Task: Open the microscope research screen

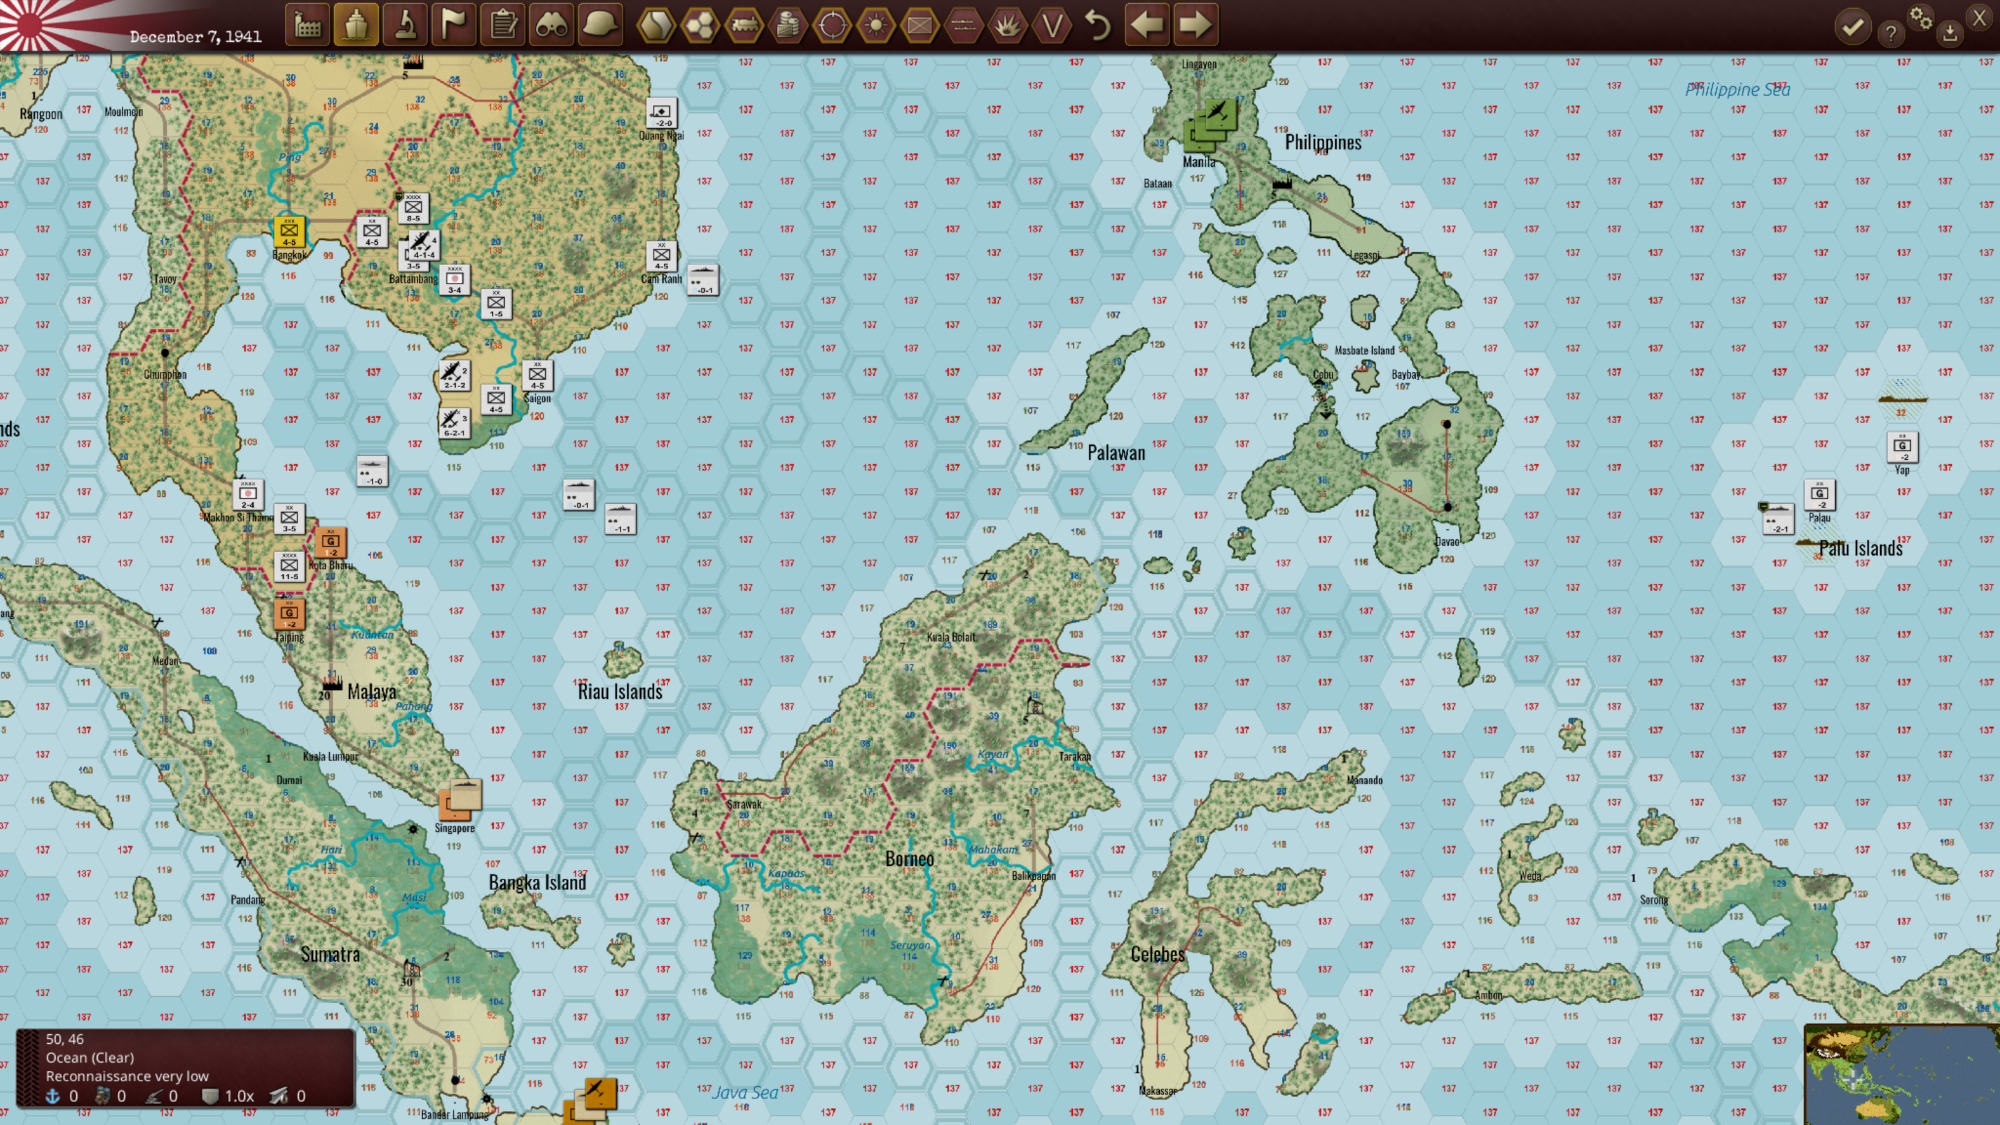Action: [405, 25]
